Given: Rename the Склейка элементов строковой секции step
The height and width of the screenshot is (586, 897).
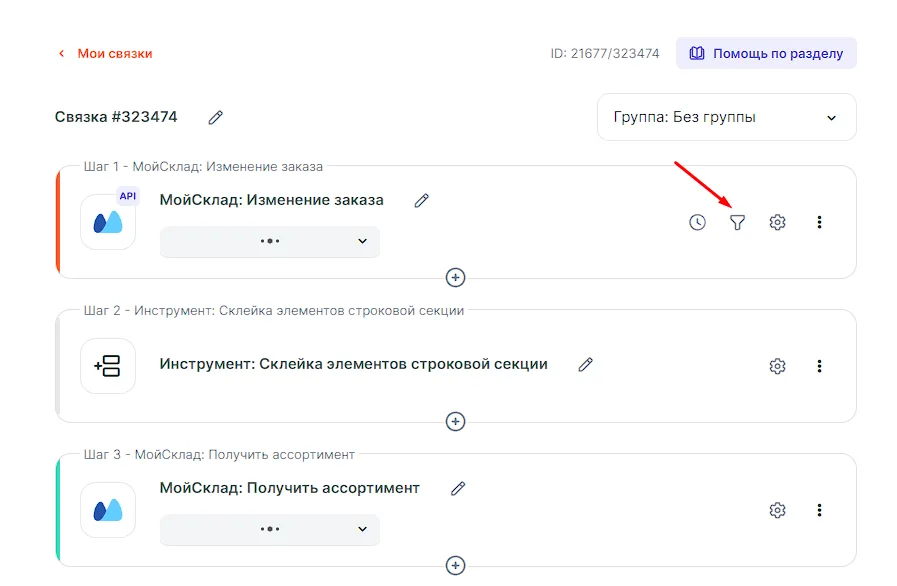Looking at the screenshot, I should 586,365.
